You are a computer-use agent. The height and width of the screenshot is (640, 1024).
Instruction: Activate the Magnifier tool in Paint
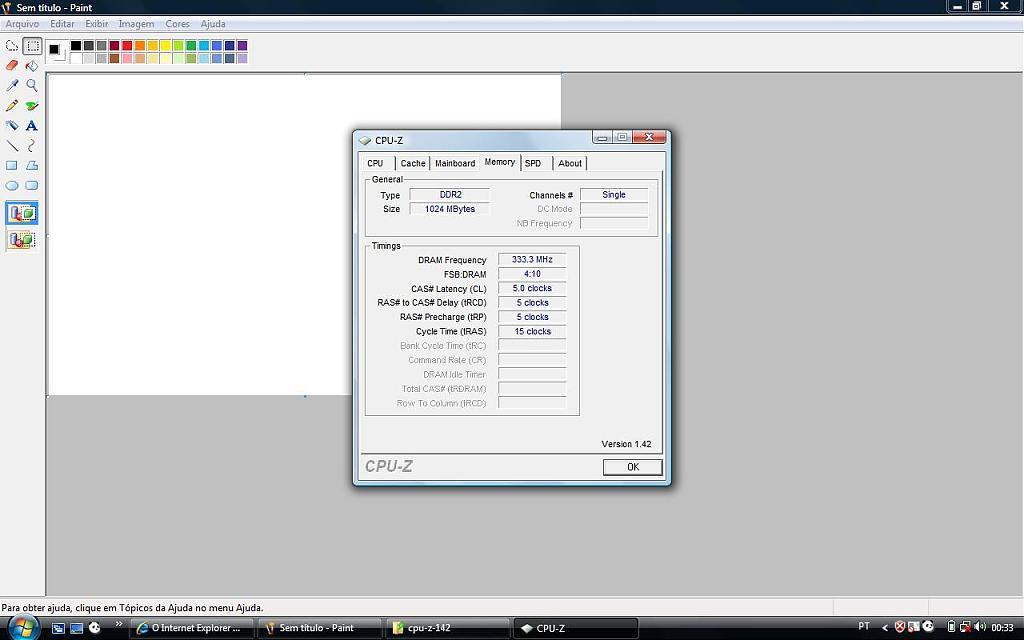pos(32,86)
